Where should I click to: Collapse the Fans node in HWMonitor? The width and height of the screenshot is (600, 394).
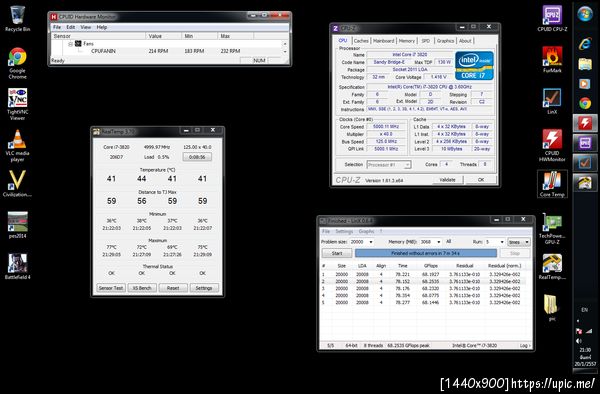point(70,44)
